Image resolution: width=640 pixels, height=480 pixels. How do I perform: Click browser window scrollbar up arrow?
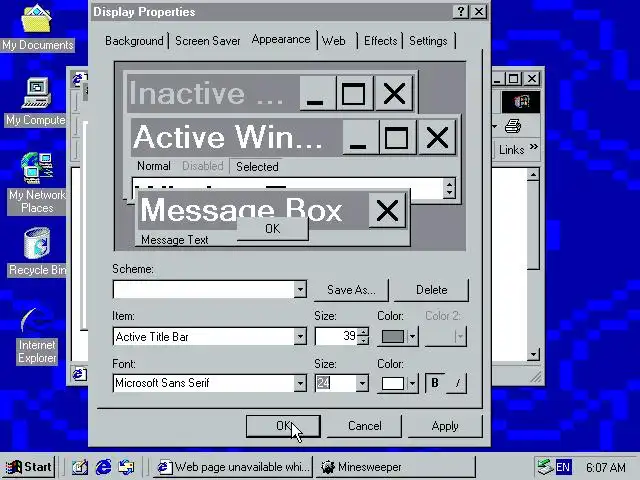tap(533, 175)
